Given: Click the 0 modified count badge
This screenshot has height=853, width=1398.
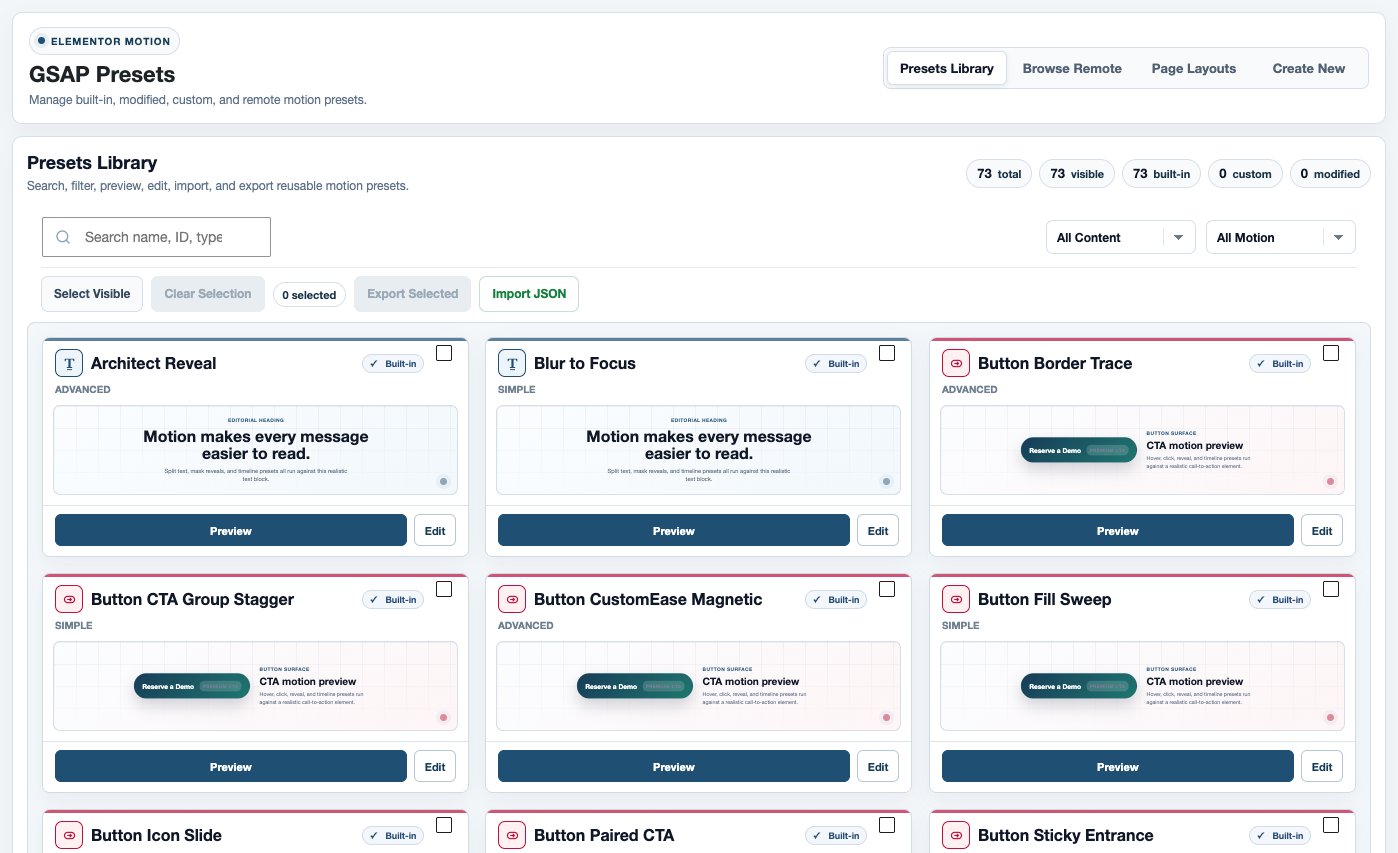Looking at the screenshot, I should click(1330, 174).
